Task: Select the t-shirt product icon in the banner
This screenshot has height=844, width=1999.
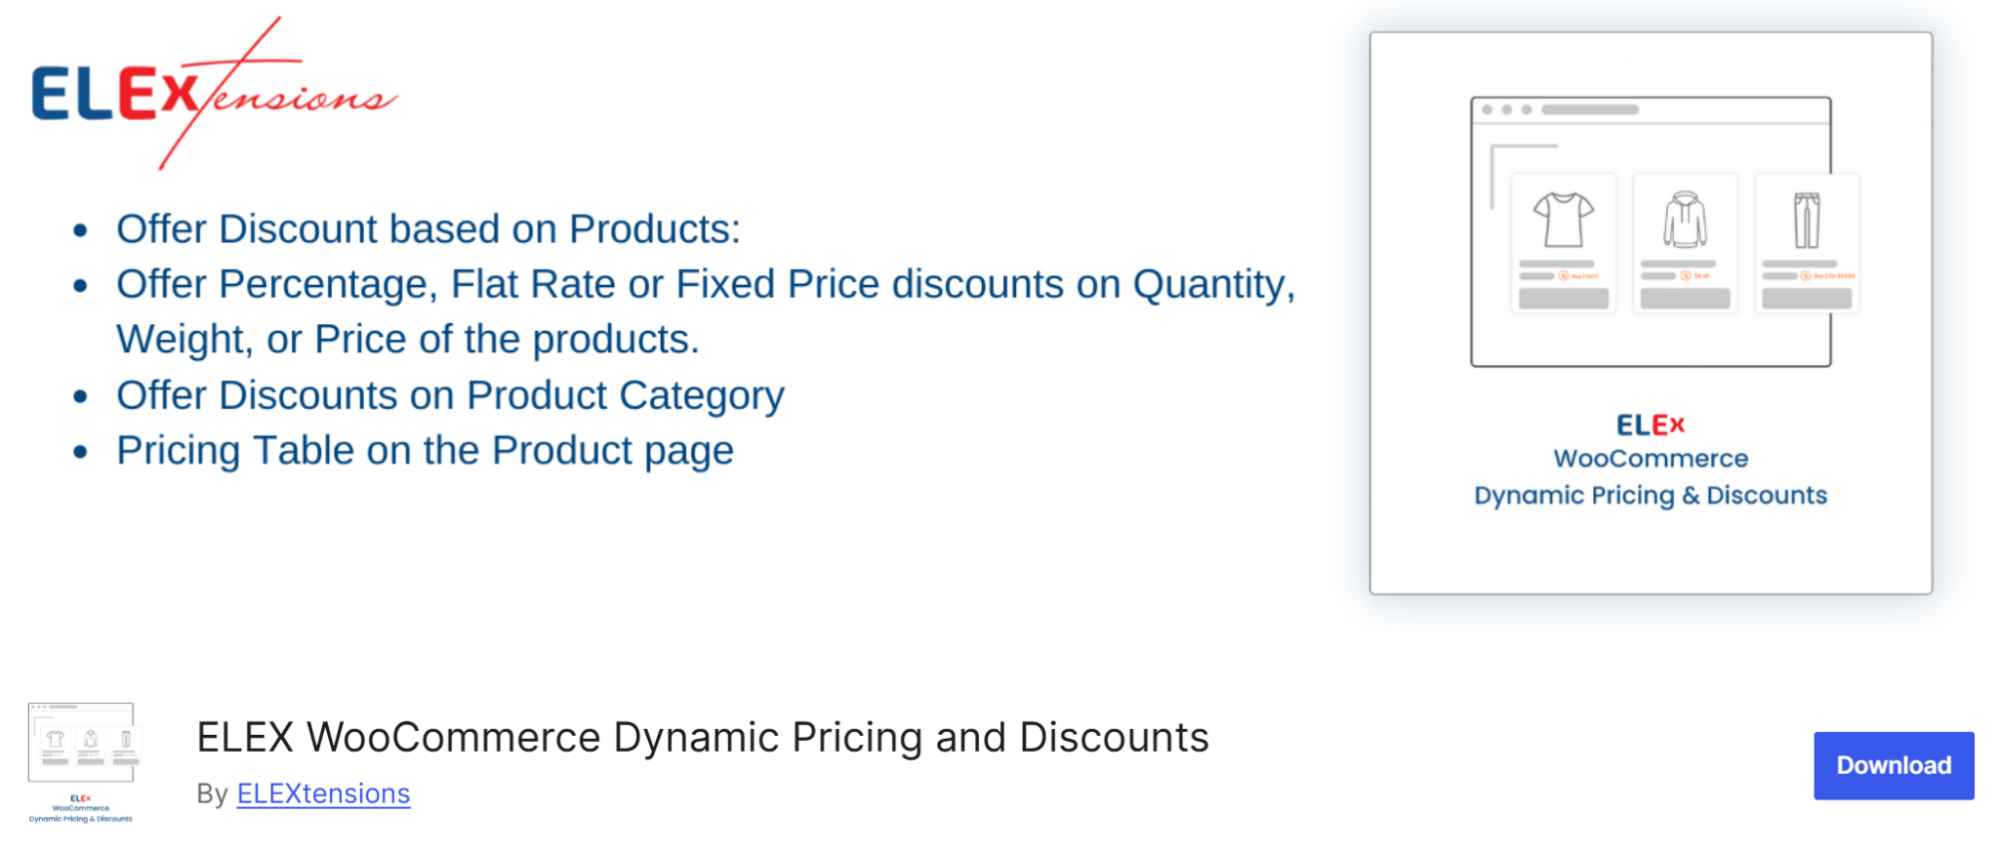Action: (x=1563, y=217)
